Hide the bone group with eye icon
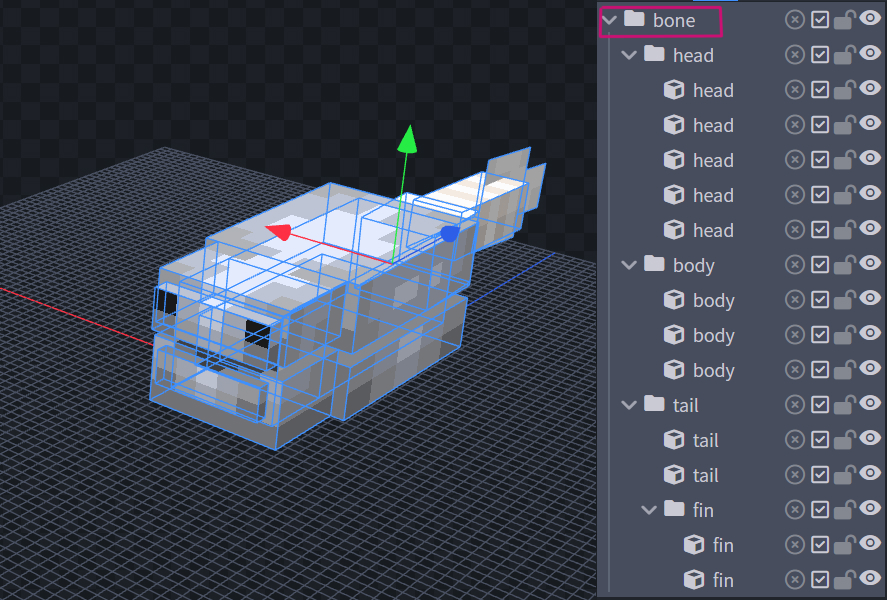This screenshot has width=887, height=600. [870, 18]
